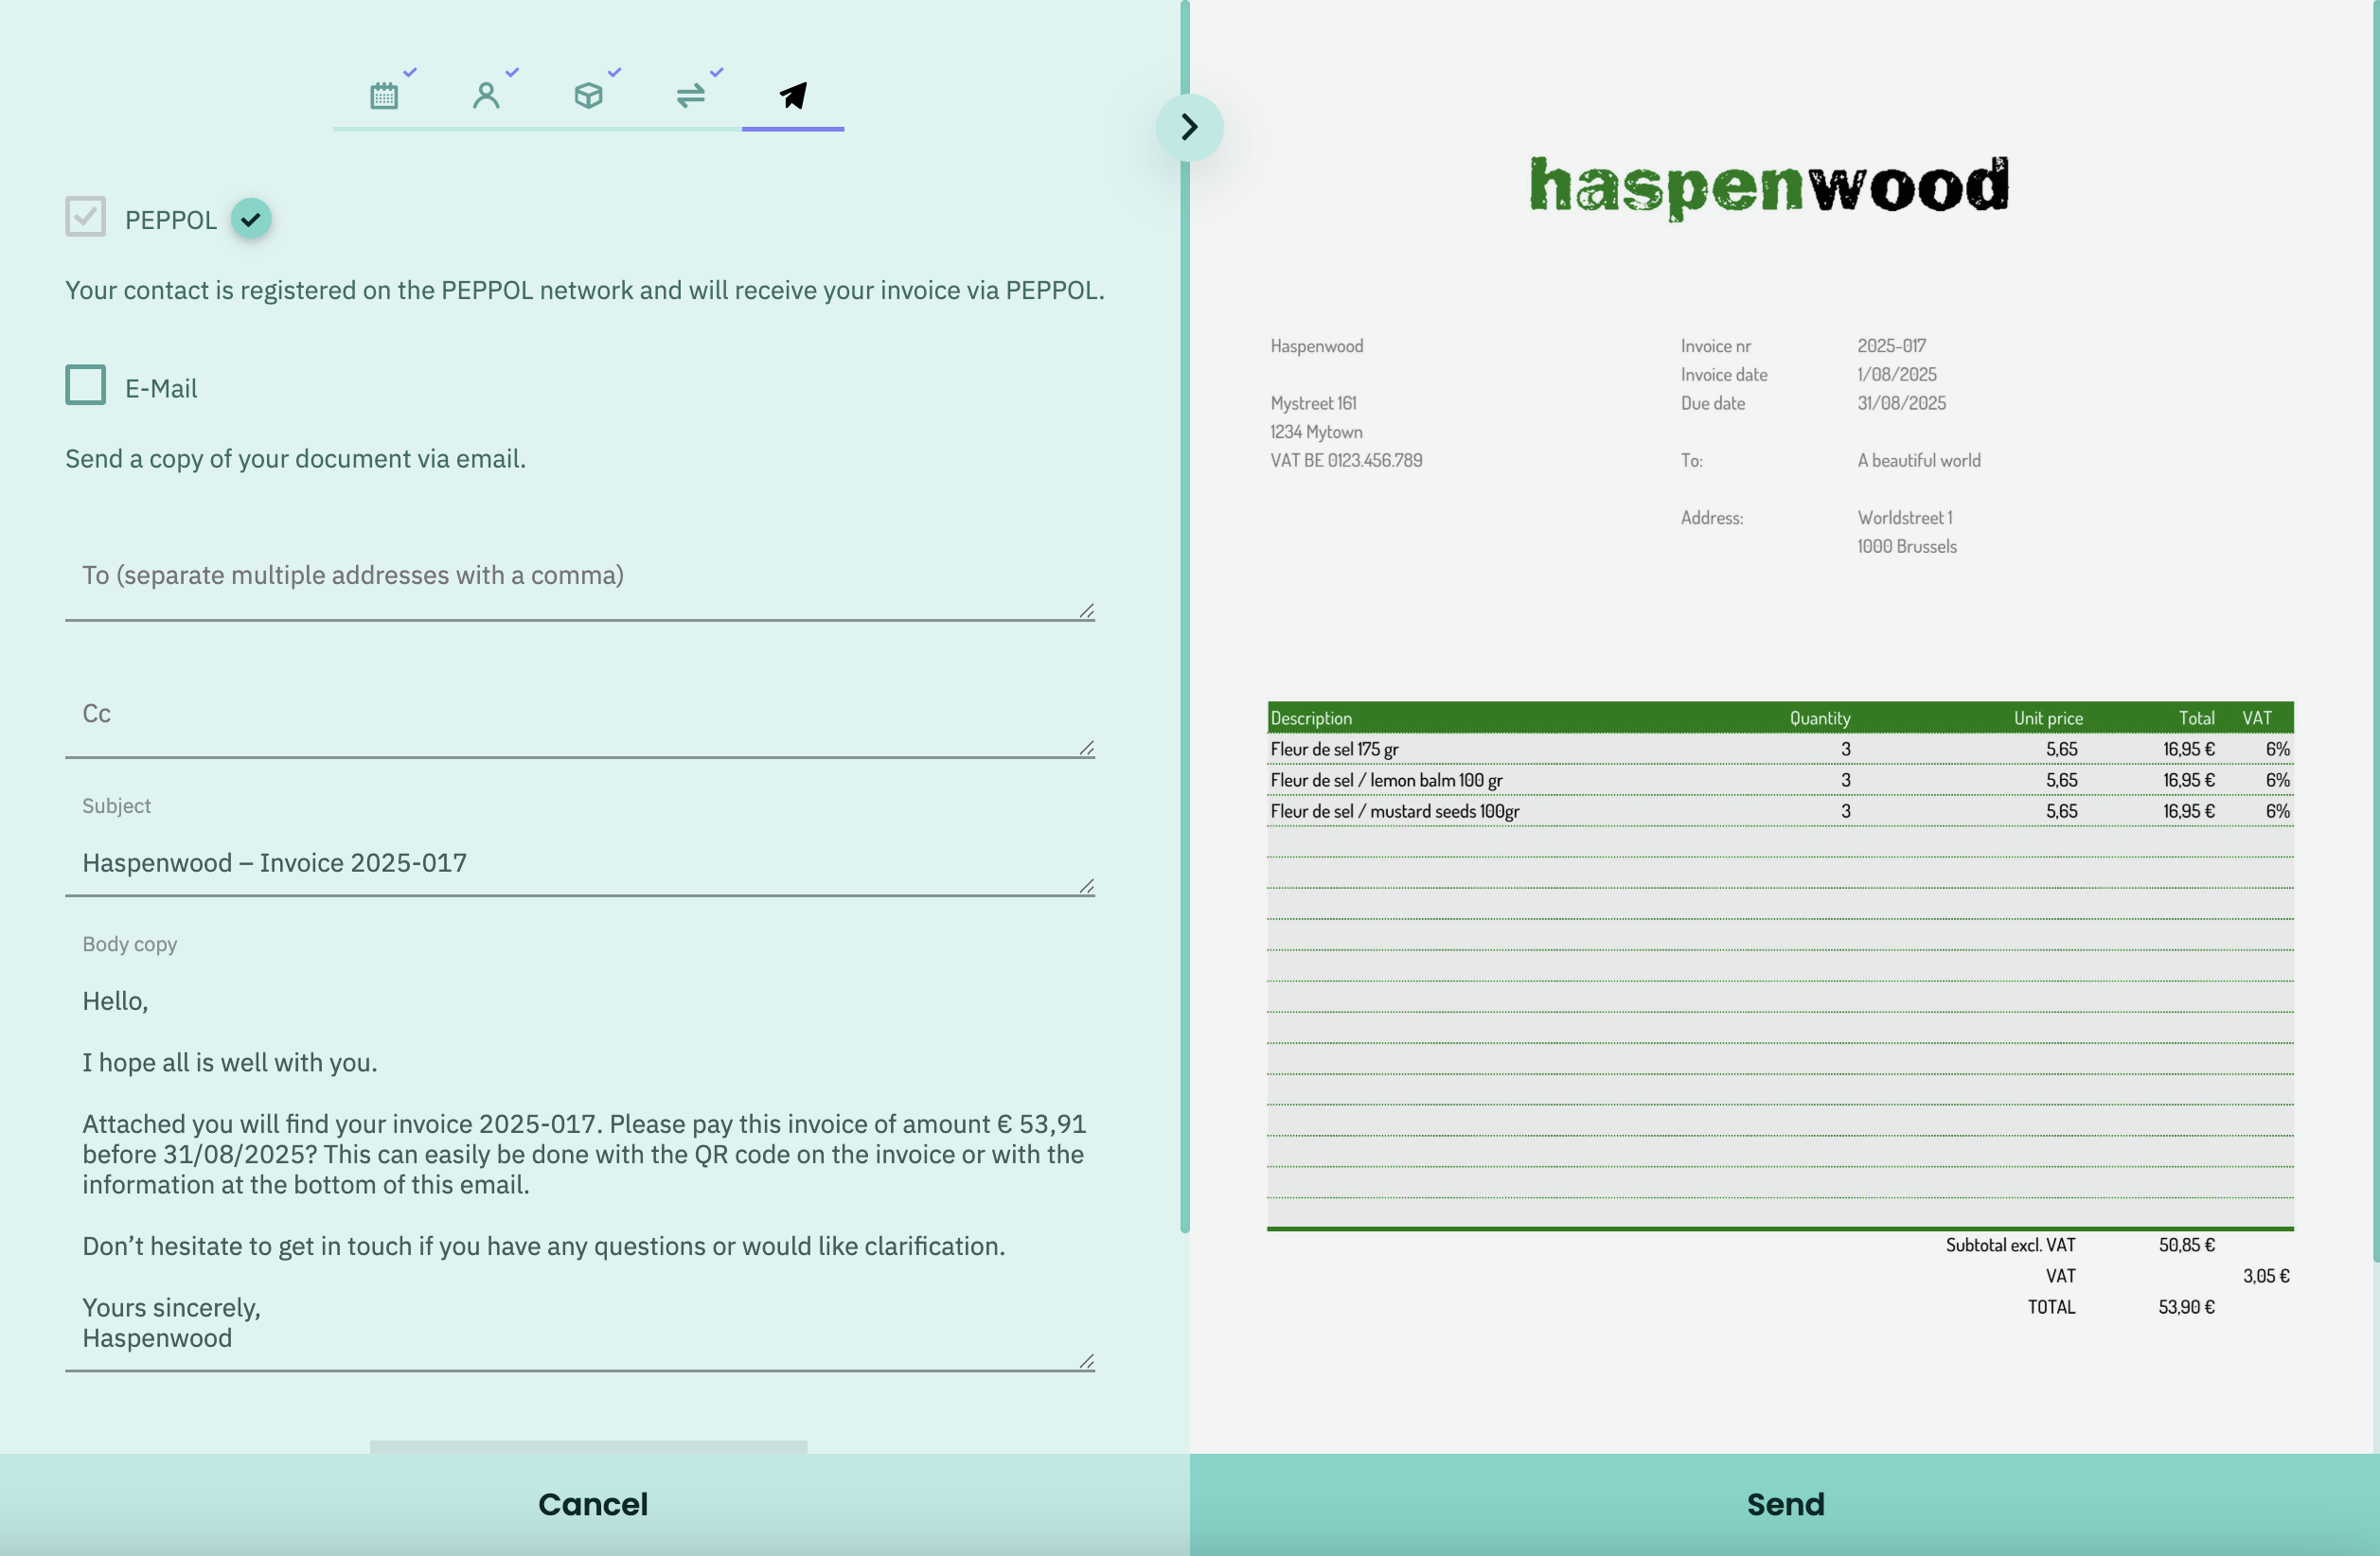Click the To field resize handle
Image resolution: width=2380 pixels, height=1556 pixels.
[x=1086, y=611]
